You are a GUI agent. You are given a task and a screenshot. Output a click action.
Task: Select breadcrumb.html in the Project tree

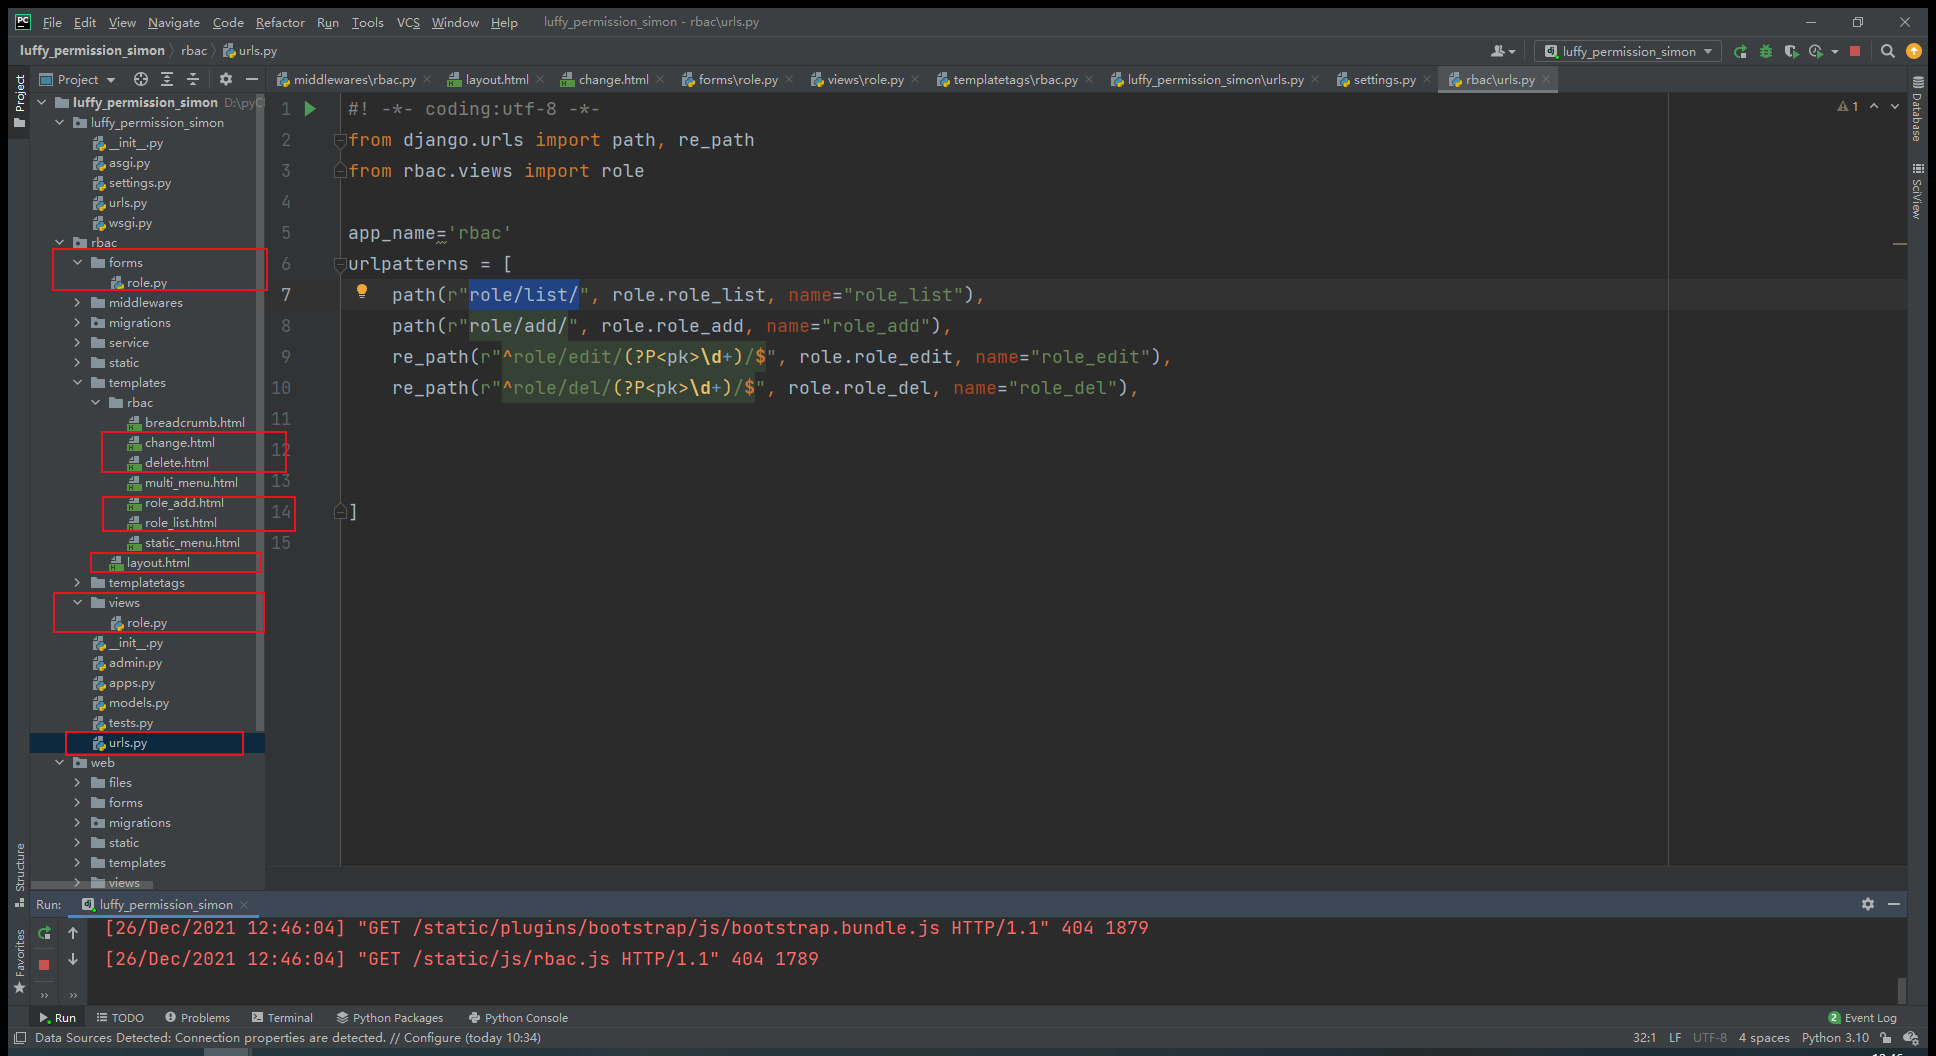coord(186,422)
